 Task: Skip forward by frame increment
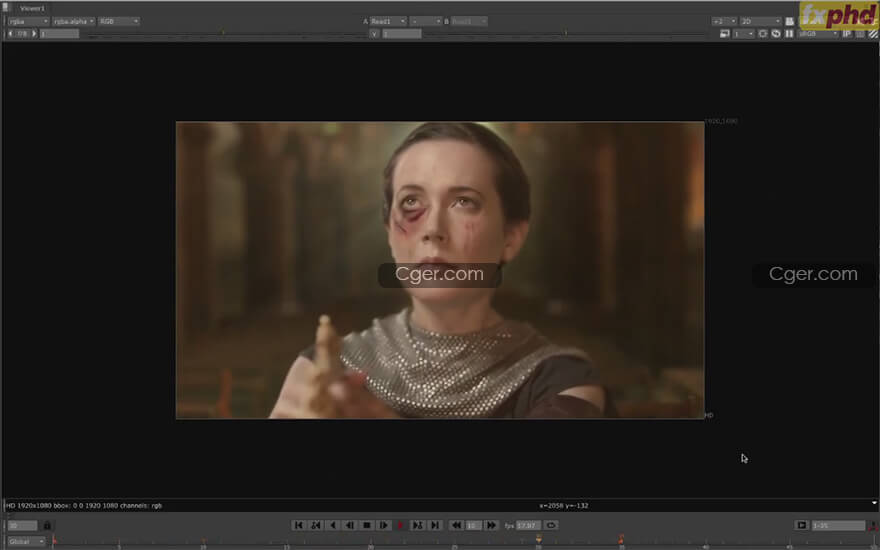pyautogui.click(x=491, y=525)
